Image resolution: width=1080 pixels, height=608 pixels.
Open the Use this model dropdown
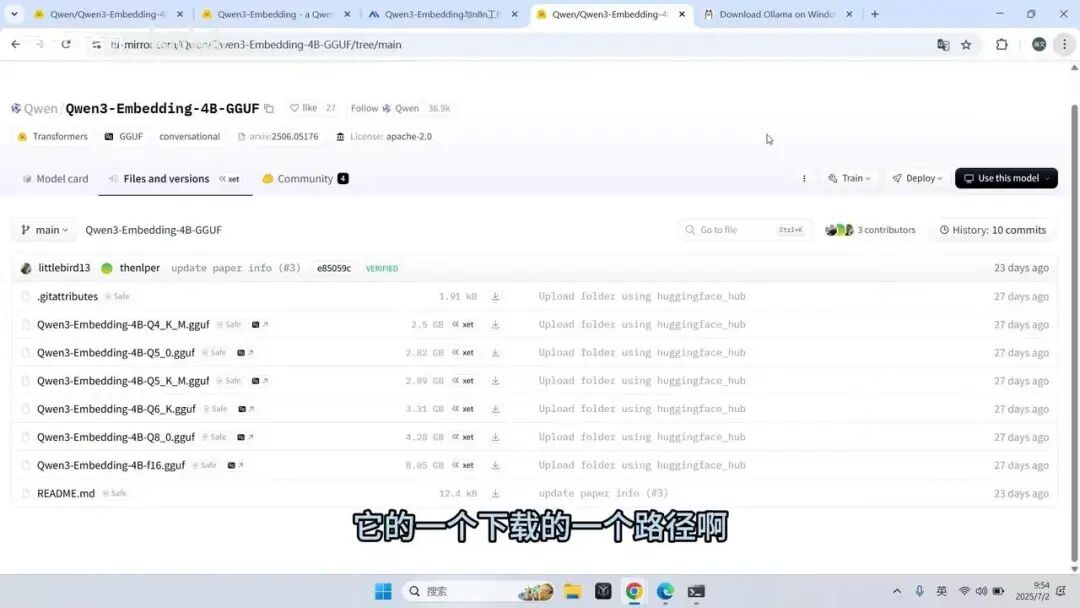[1006, 178]
